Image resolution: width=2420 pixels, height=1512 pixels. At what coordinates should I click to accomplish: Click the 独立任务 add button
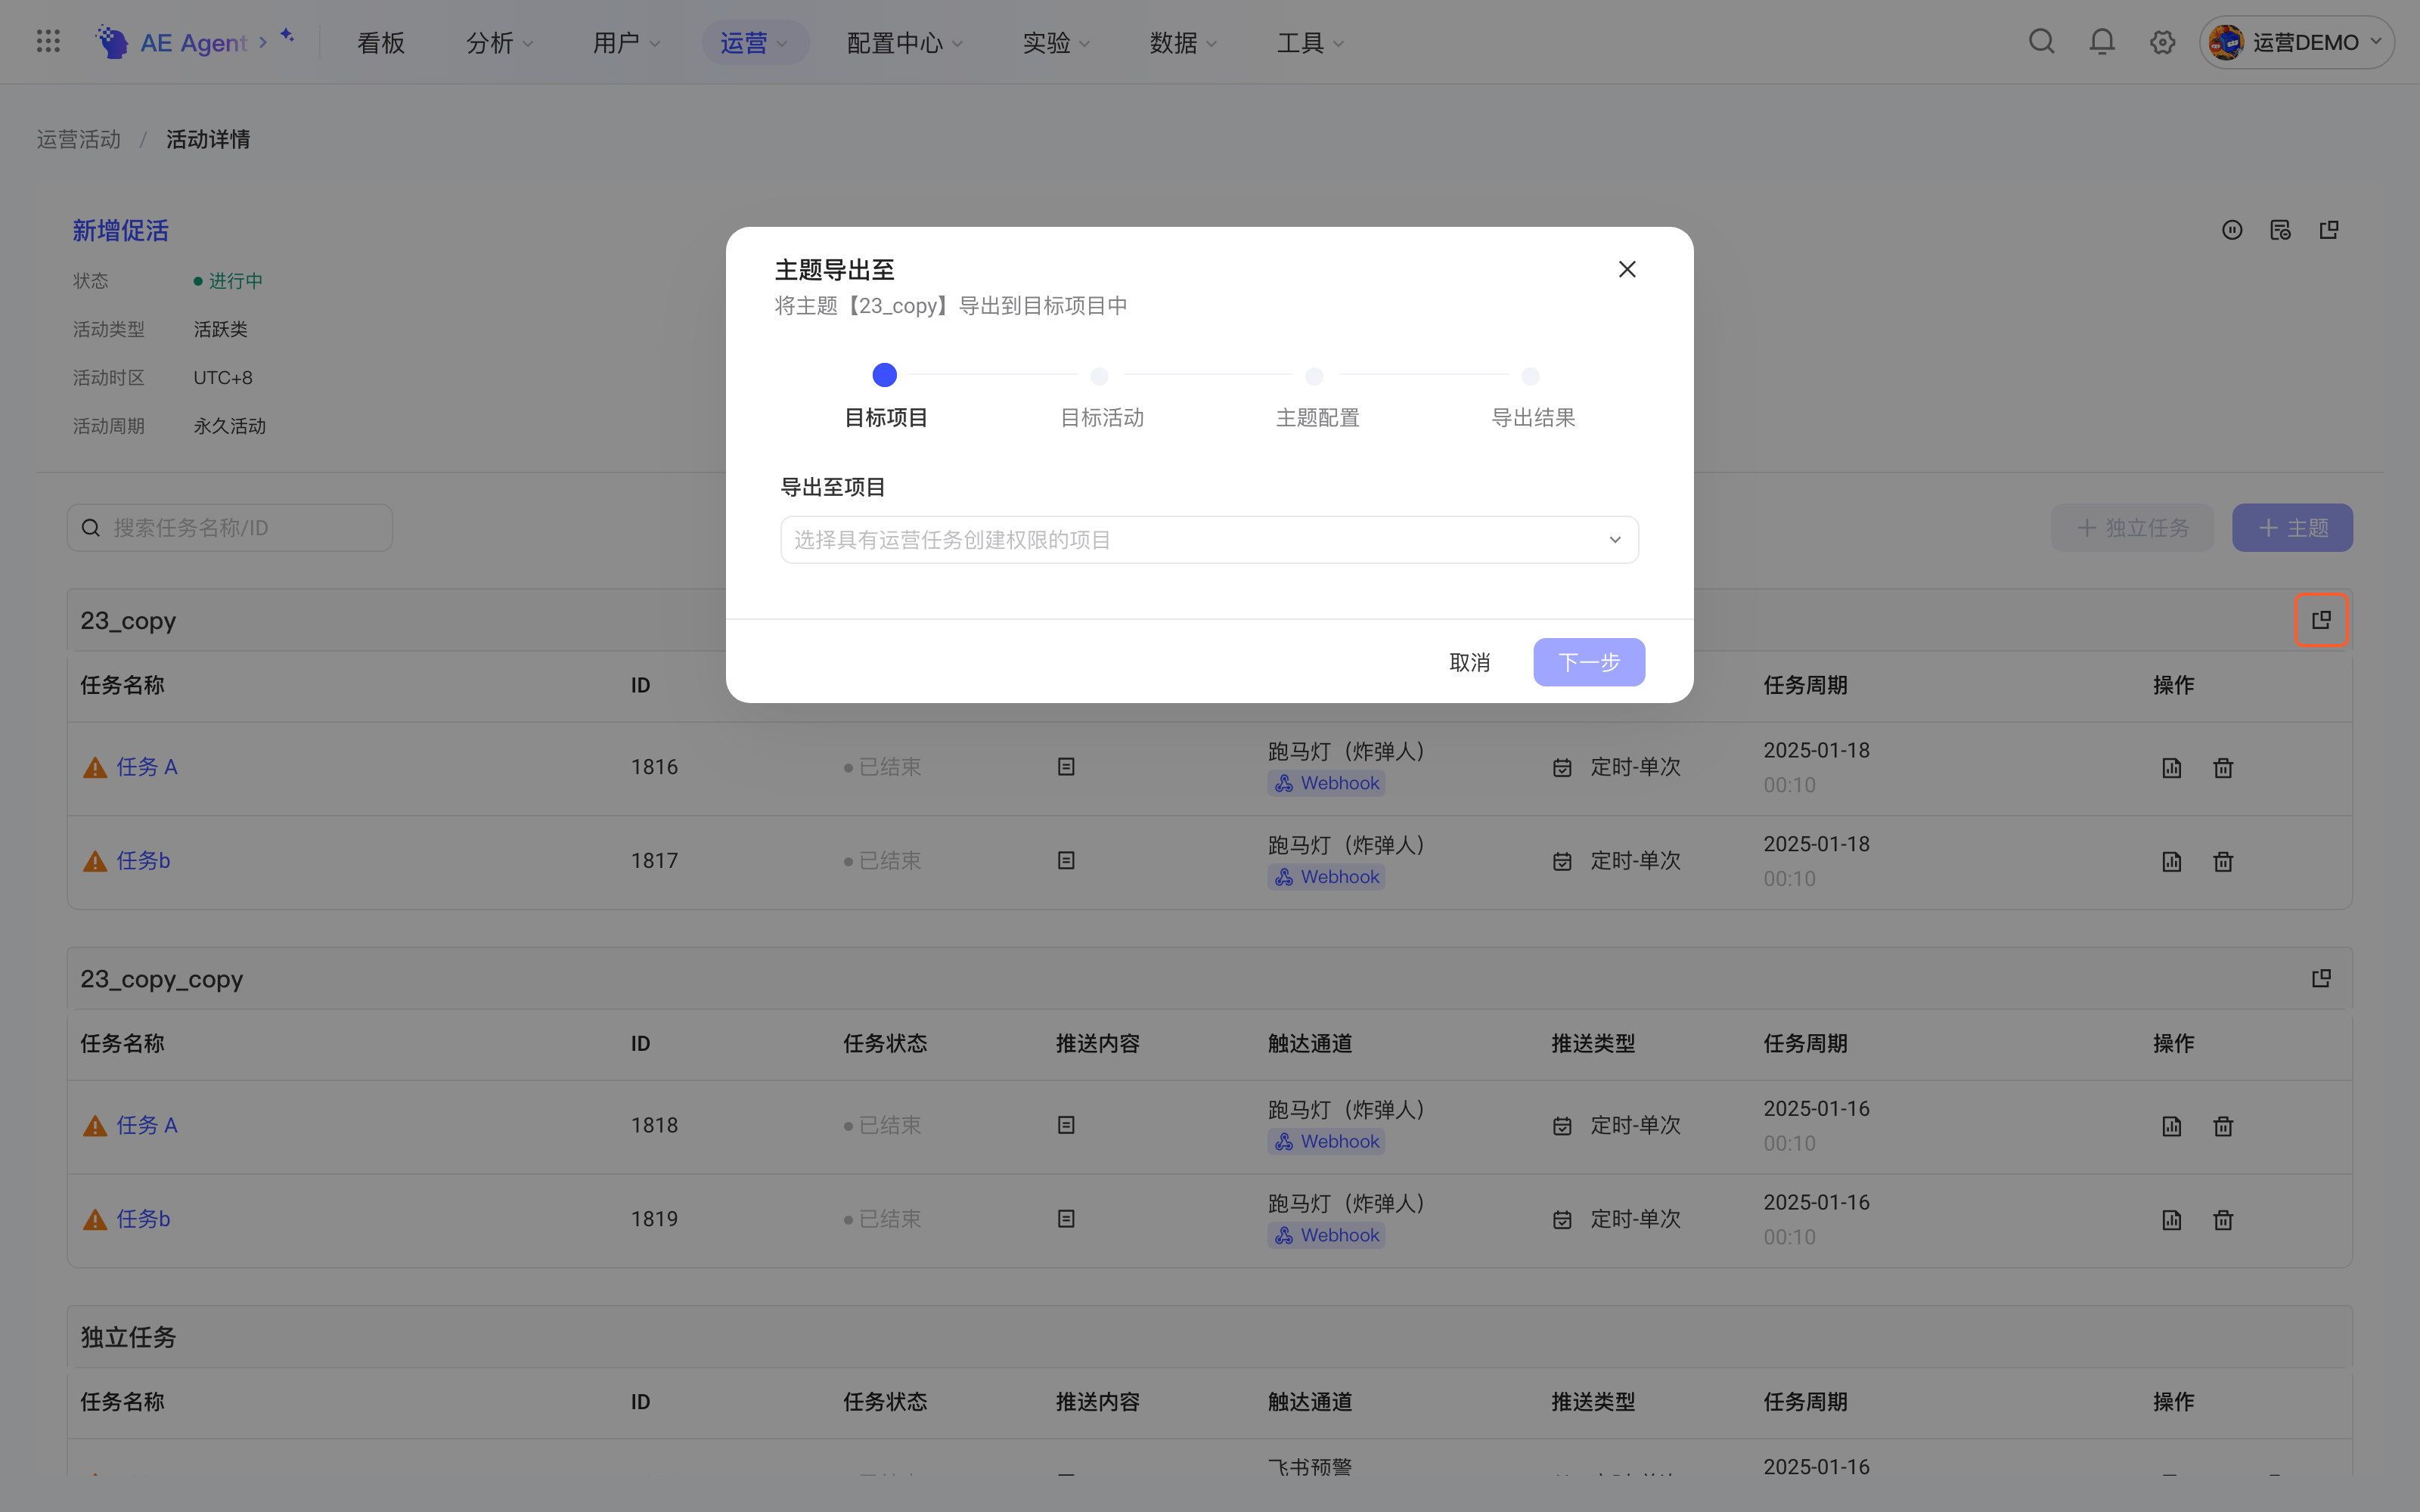(x=2132, y=527)
